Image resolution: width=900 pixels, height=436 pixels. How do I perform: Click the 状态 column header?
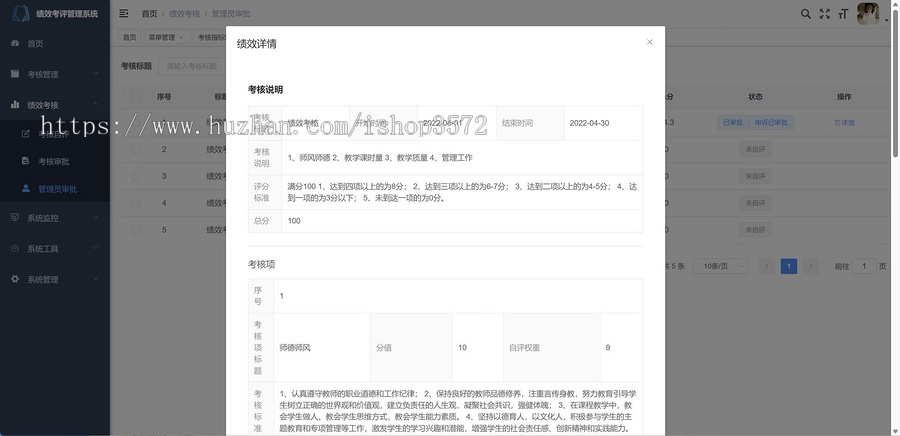(x=755, y=97)
